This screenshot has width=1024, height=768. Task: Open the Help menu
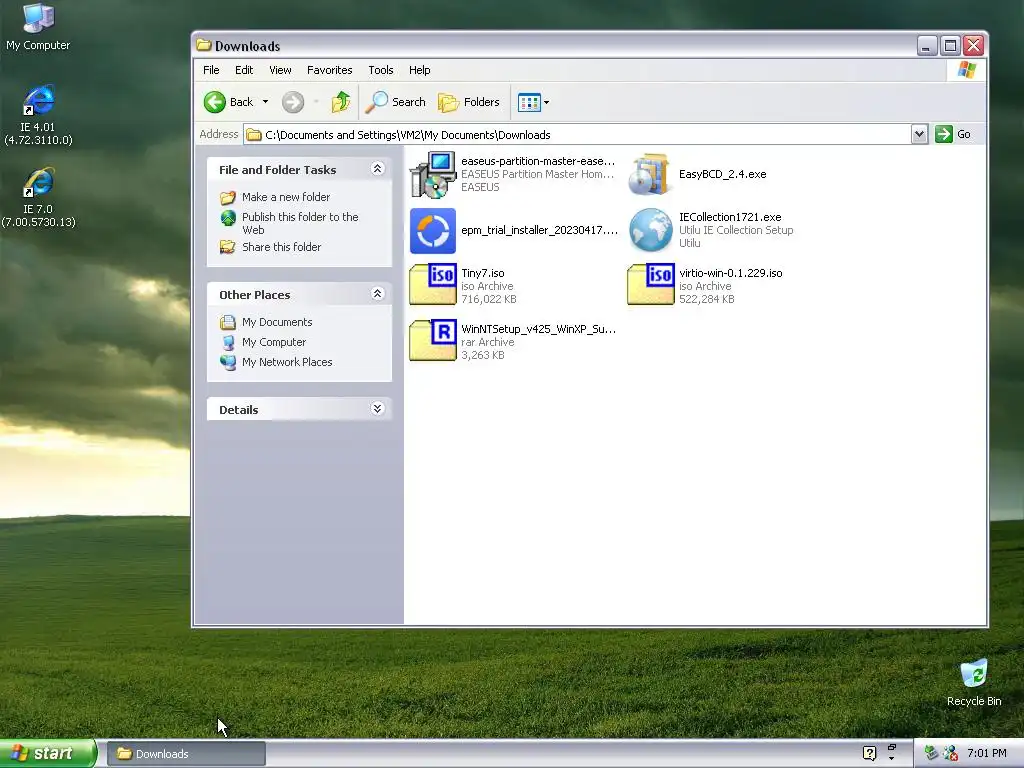[419, 70]
